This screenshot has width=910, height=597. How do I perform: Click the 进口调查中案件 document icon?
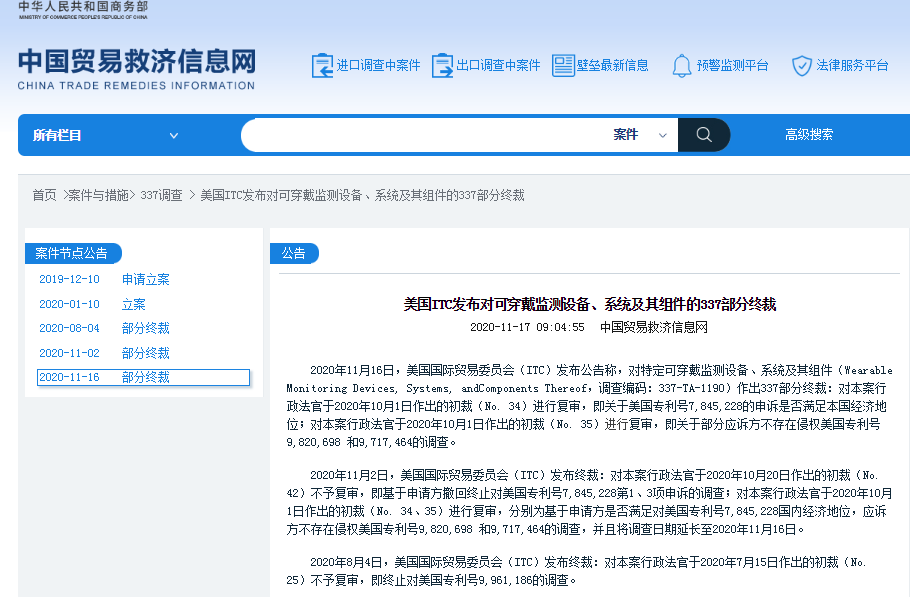(322, 66)
